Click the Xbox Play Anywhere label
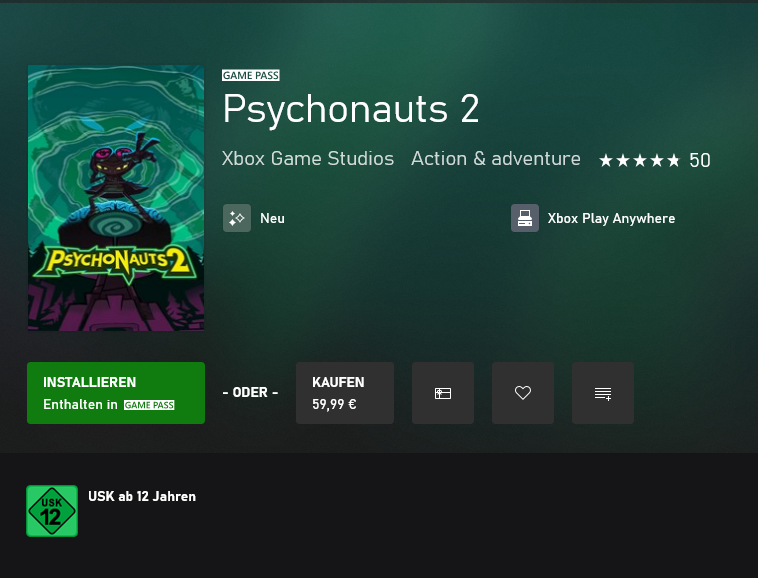The width and height of the screenshot is (758, 578). click(x=612, y=218)
